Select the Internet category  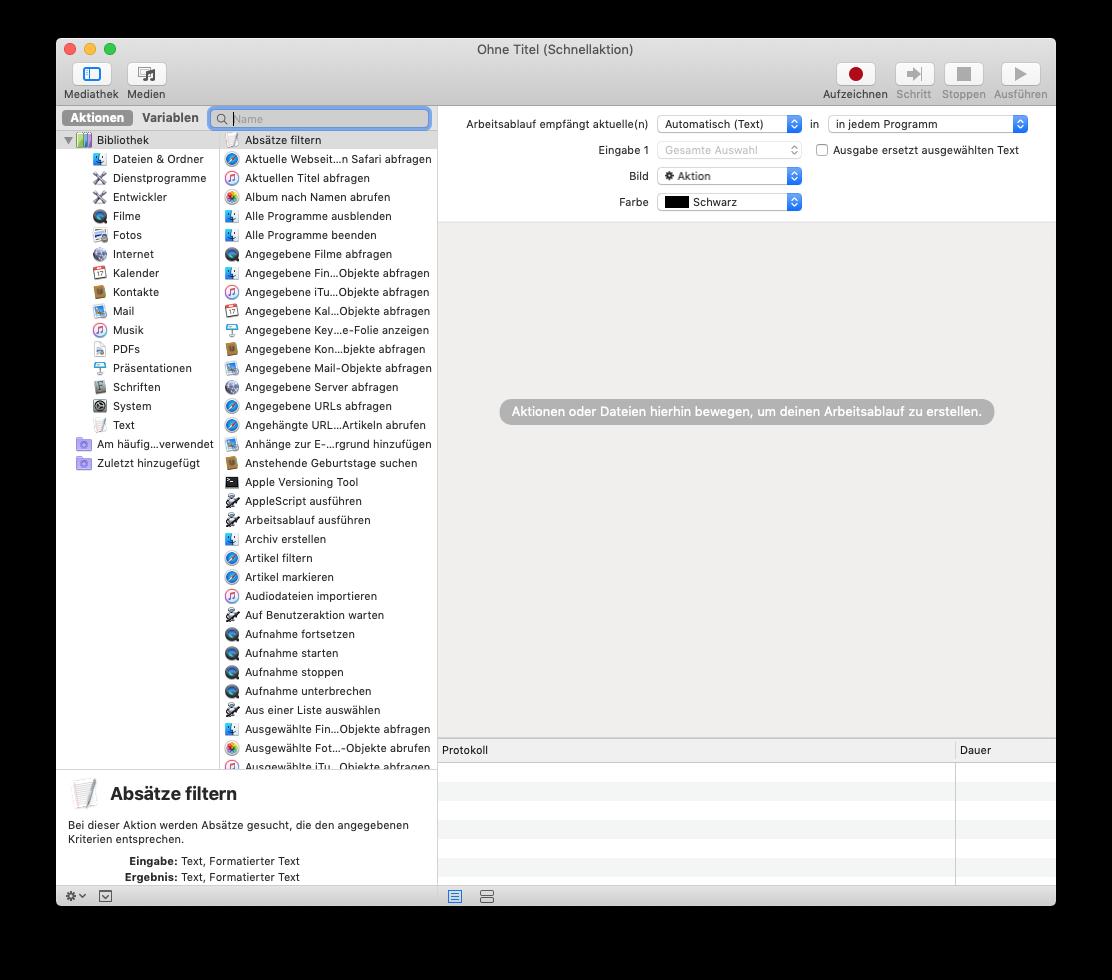123,254
